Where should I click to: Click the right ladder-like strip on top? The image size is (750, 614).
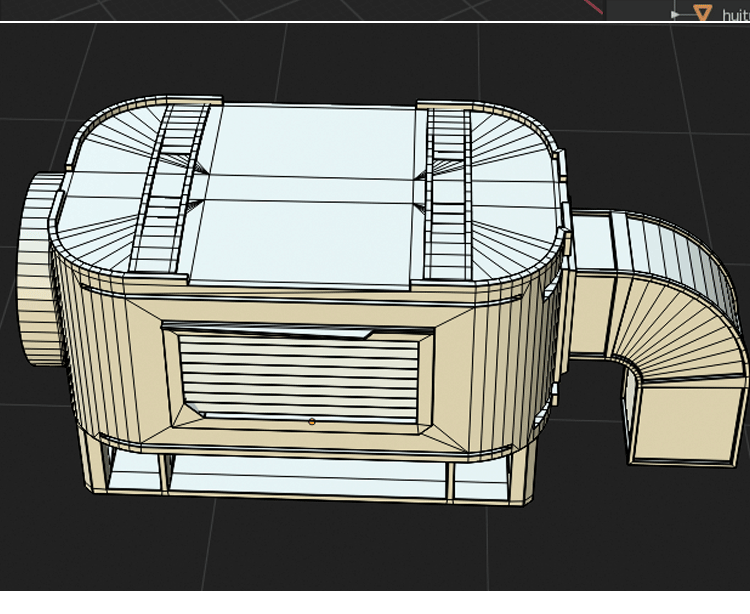[448, 195]
